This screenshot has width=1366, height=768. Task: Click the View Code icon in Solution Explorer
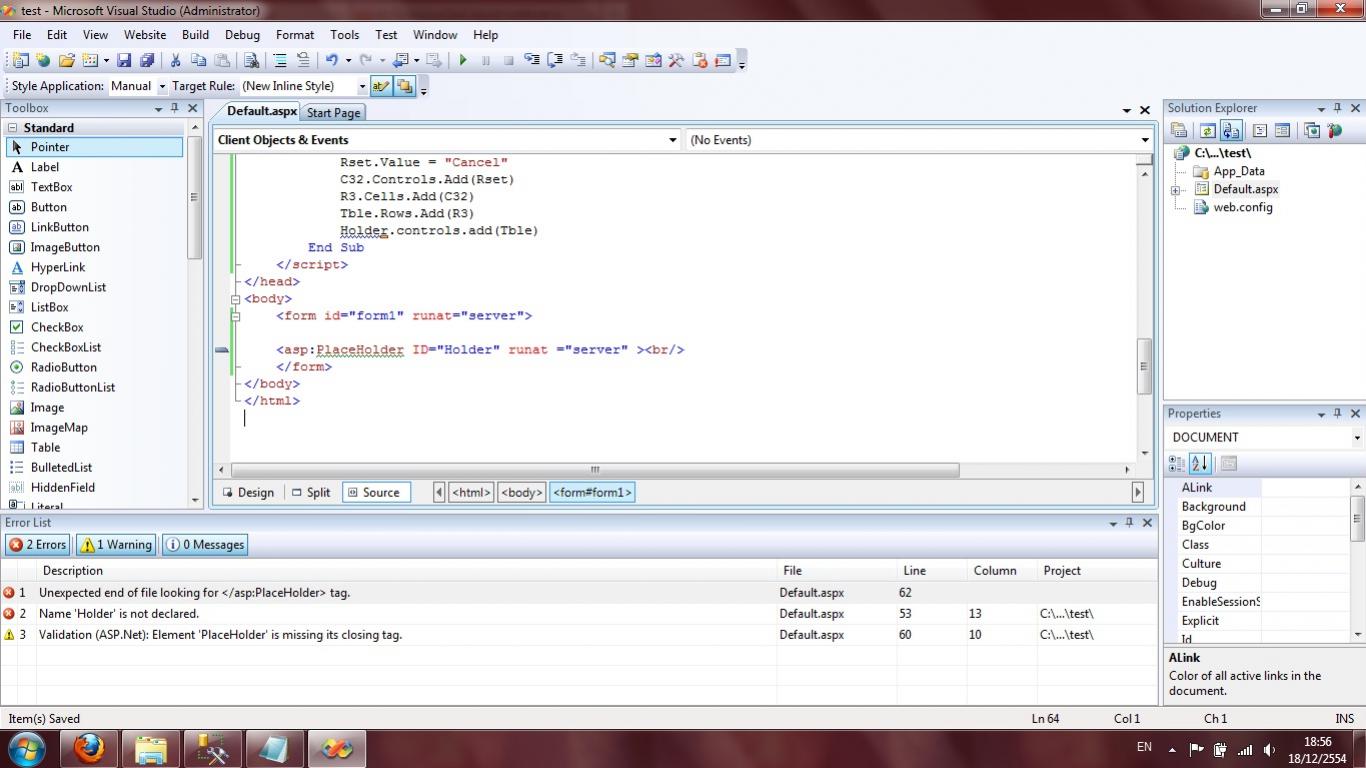1260,131
